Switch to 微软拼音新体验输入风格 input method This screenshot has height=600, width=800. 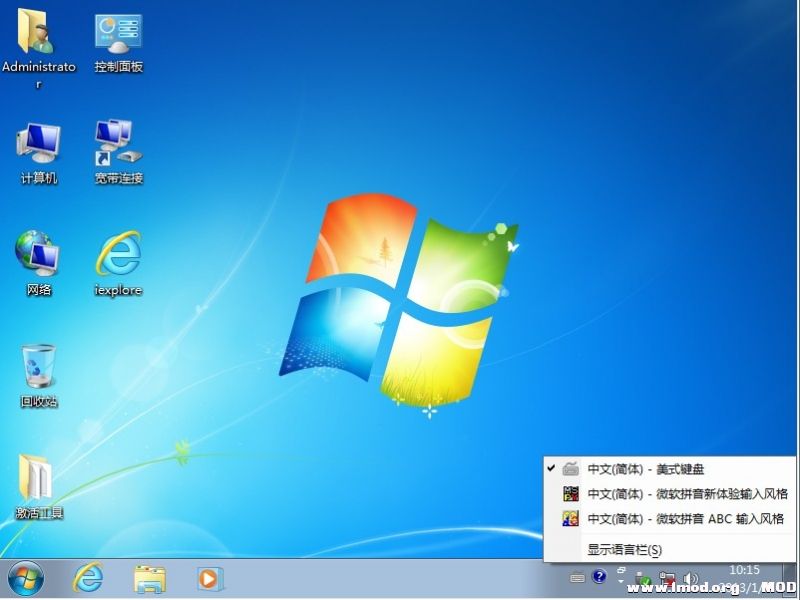click(686, 494)
